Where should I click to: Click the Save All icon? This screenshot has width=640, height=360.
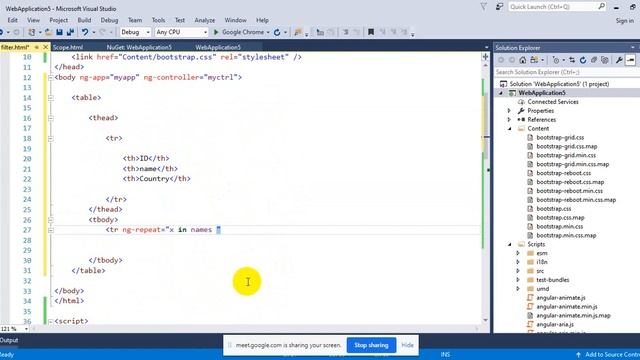coord(70,32)
